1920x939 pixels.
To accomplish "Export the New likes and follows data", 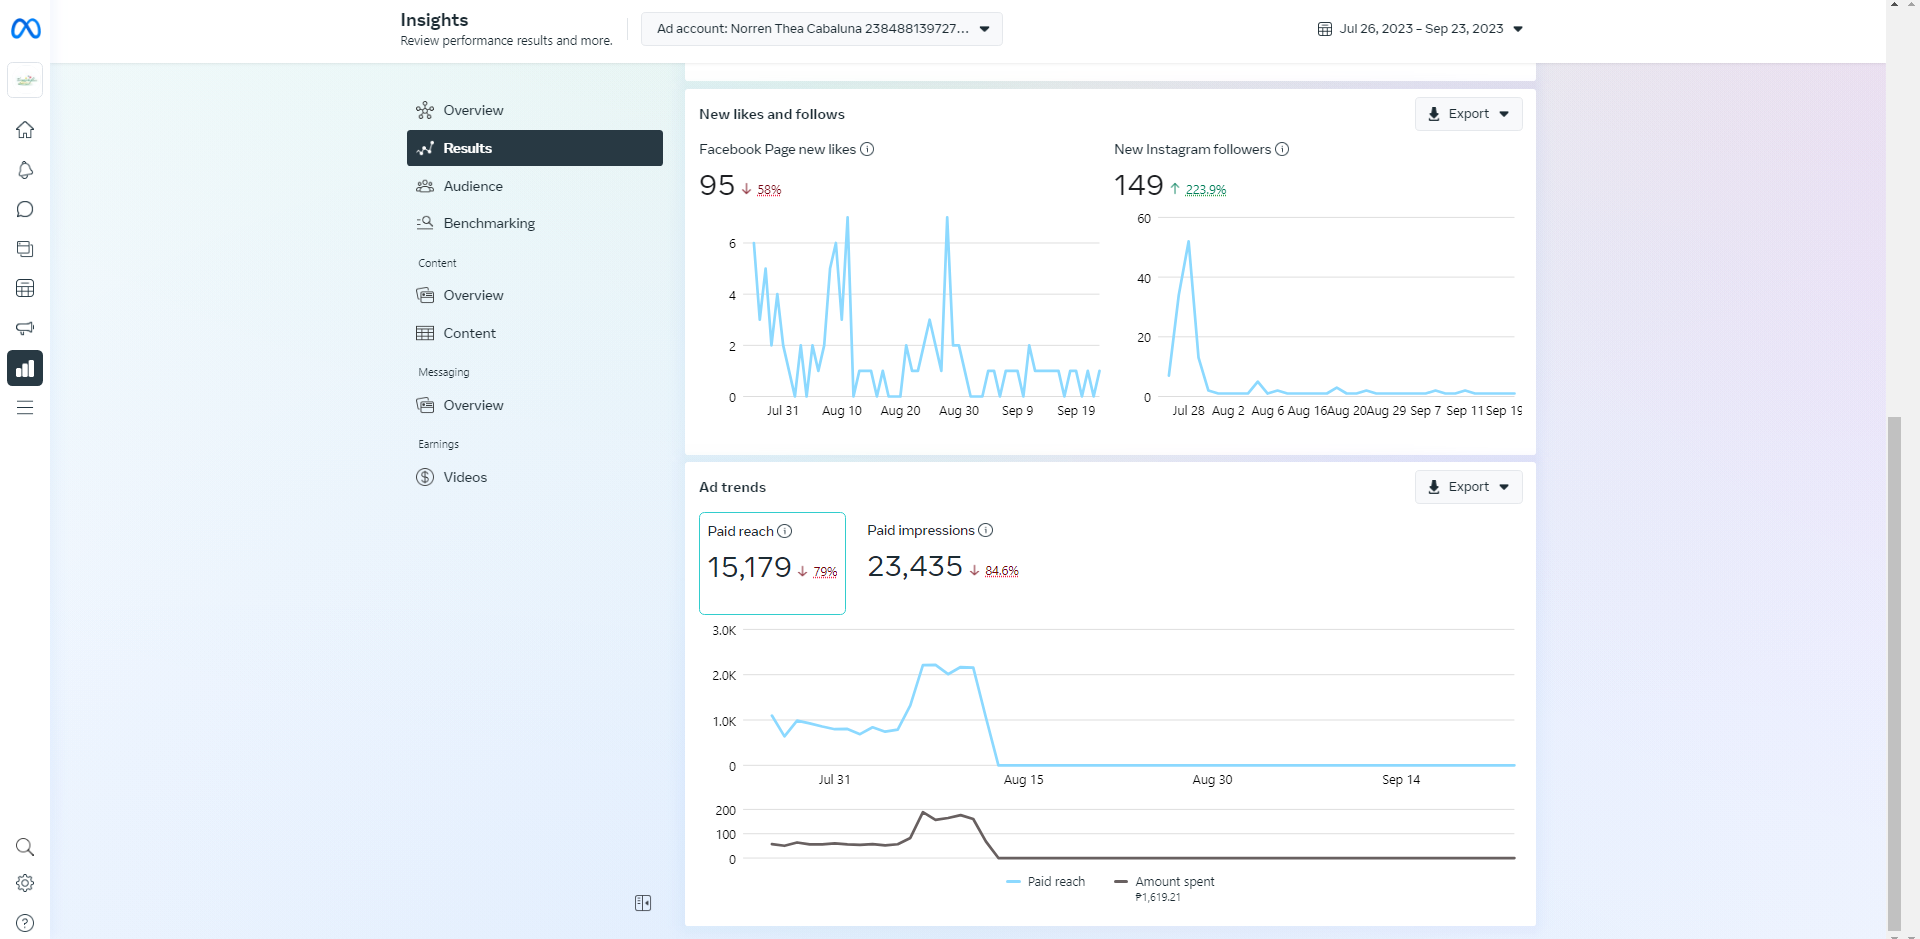I will (1468, 114).
